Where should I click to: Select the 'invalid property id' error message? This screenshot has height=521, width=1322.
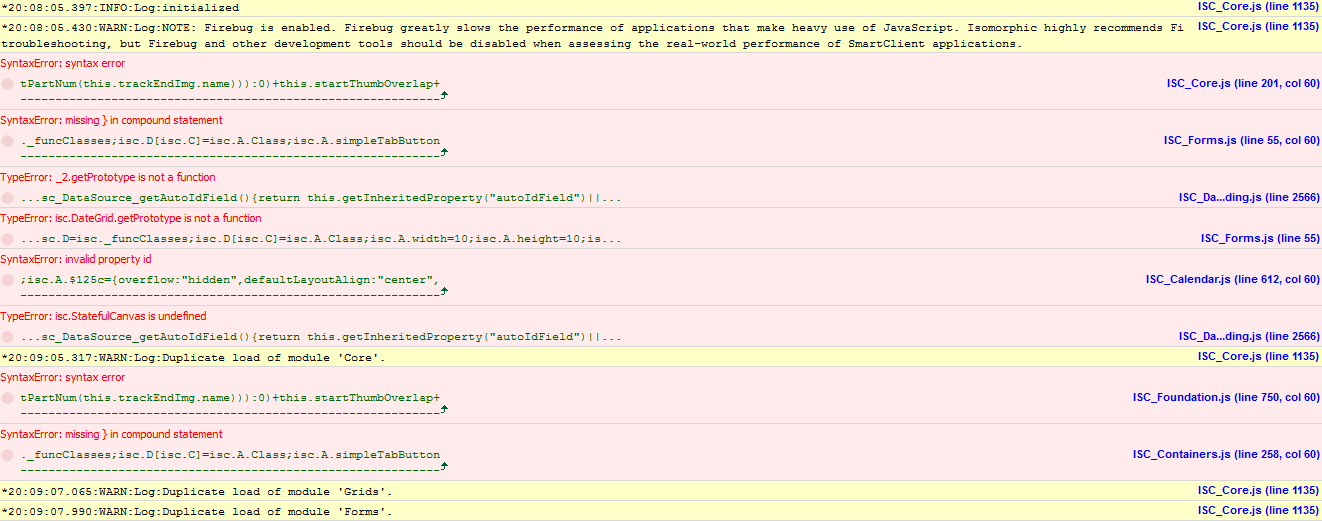[61, 259]
